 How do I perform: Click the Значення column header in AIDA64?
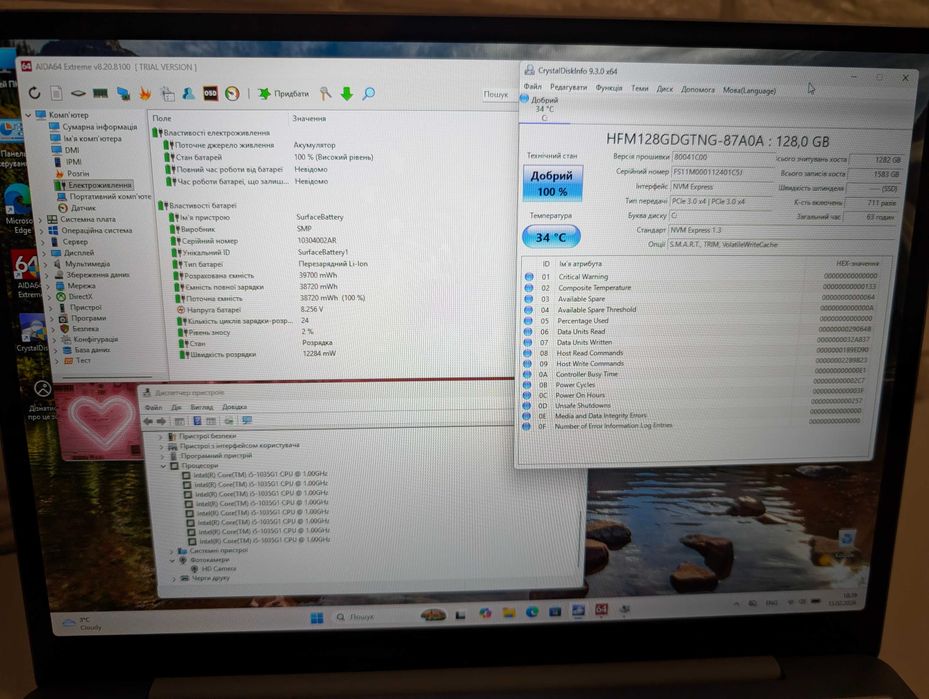(x=309, y=118)
